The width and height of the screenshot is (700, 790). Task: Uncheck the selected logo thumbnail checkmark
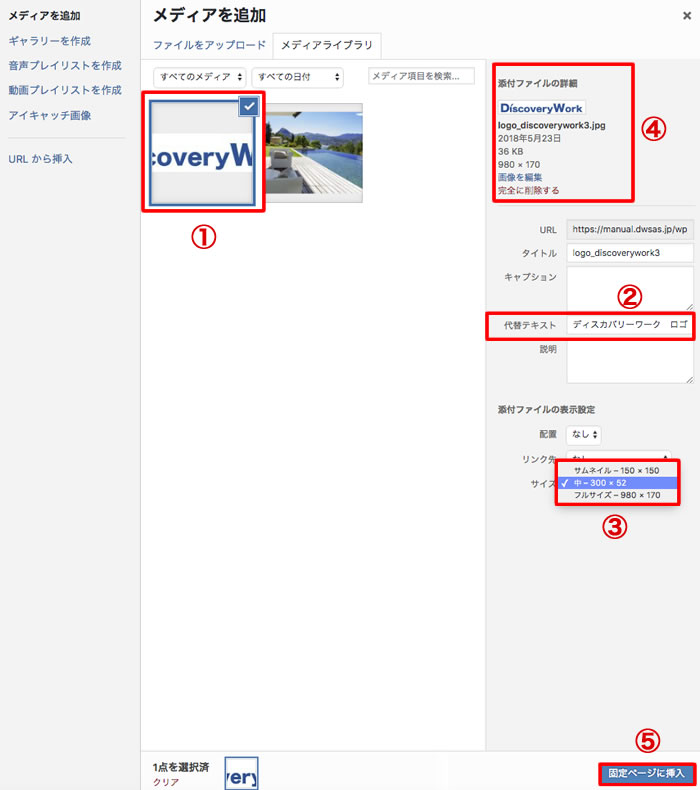(249, 106)
